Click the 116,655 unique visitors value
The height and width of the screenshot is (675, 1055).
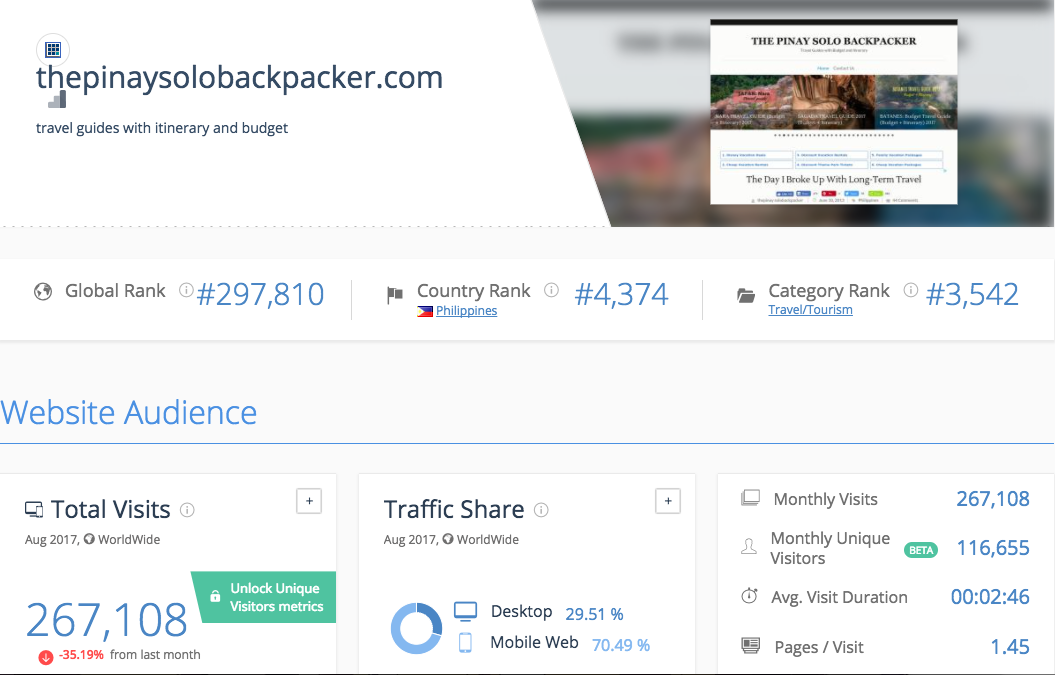tap(993, 548)
